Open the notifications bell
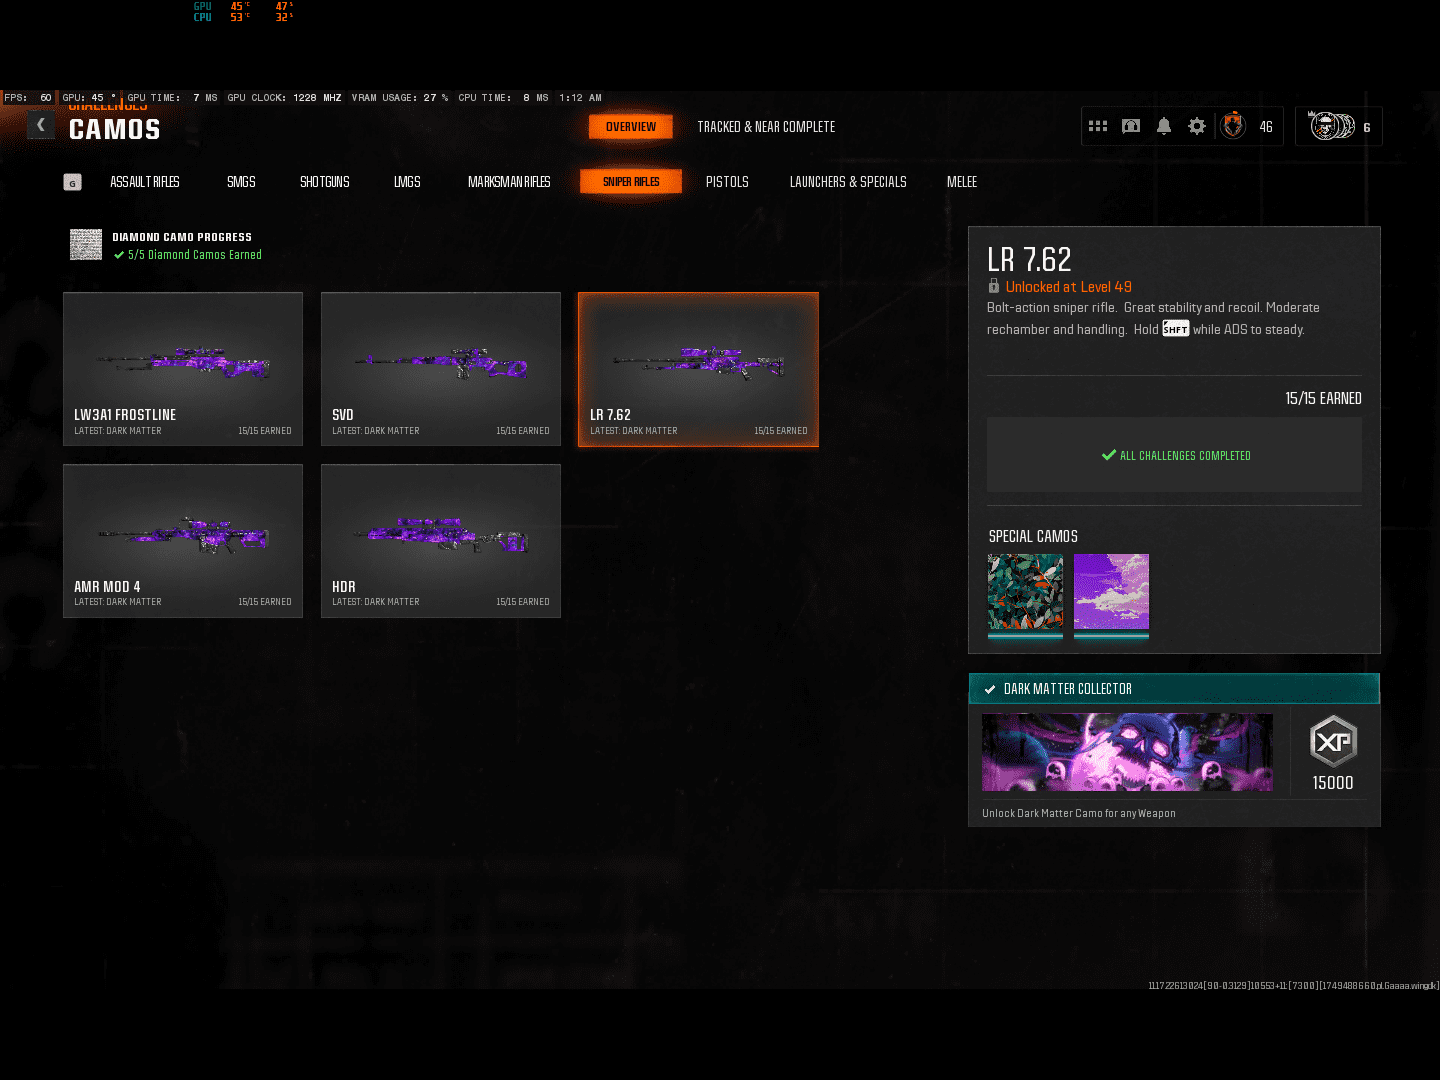 coord(1164,127)
